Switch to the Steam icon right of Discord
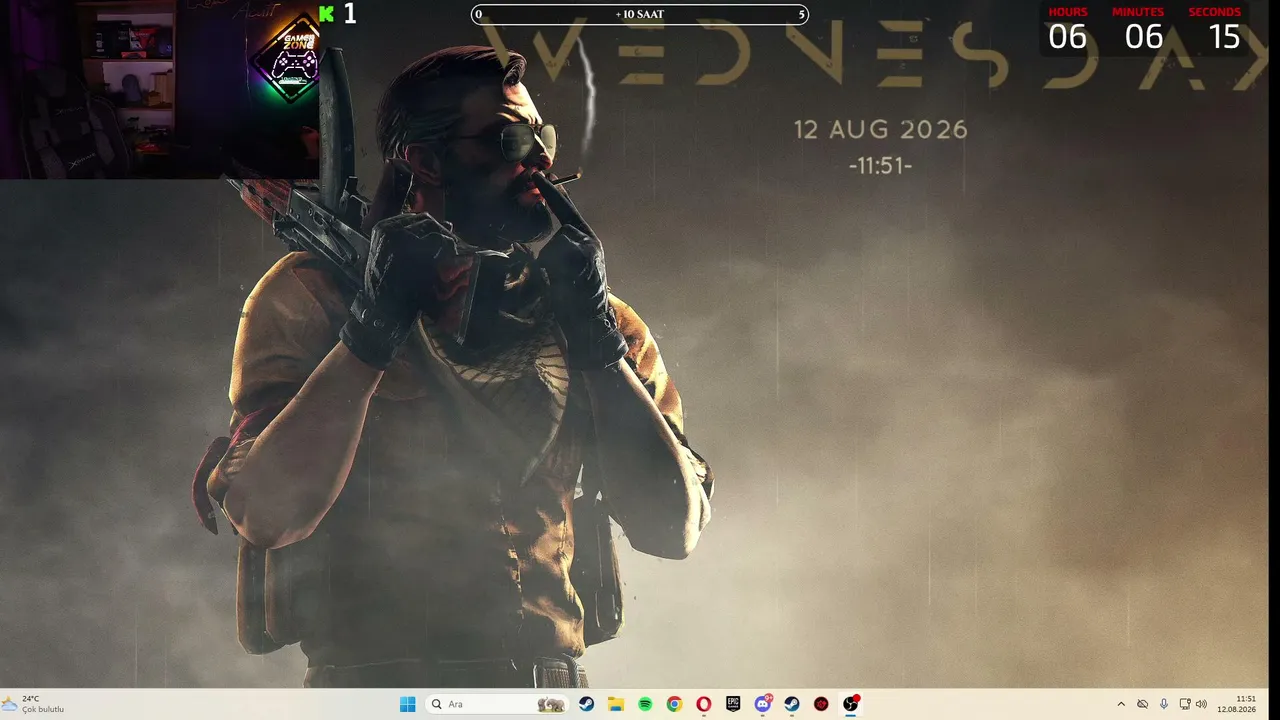Screen dimensions: 1280x720 [x=792, y=704]
